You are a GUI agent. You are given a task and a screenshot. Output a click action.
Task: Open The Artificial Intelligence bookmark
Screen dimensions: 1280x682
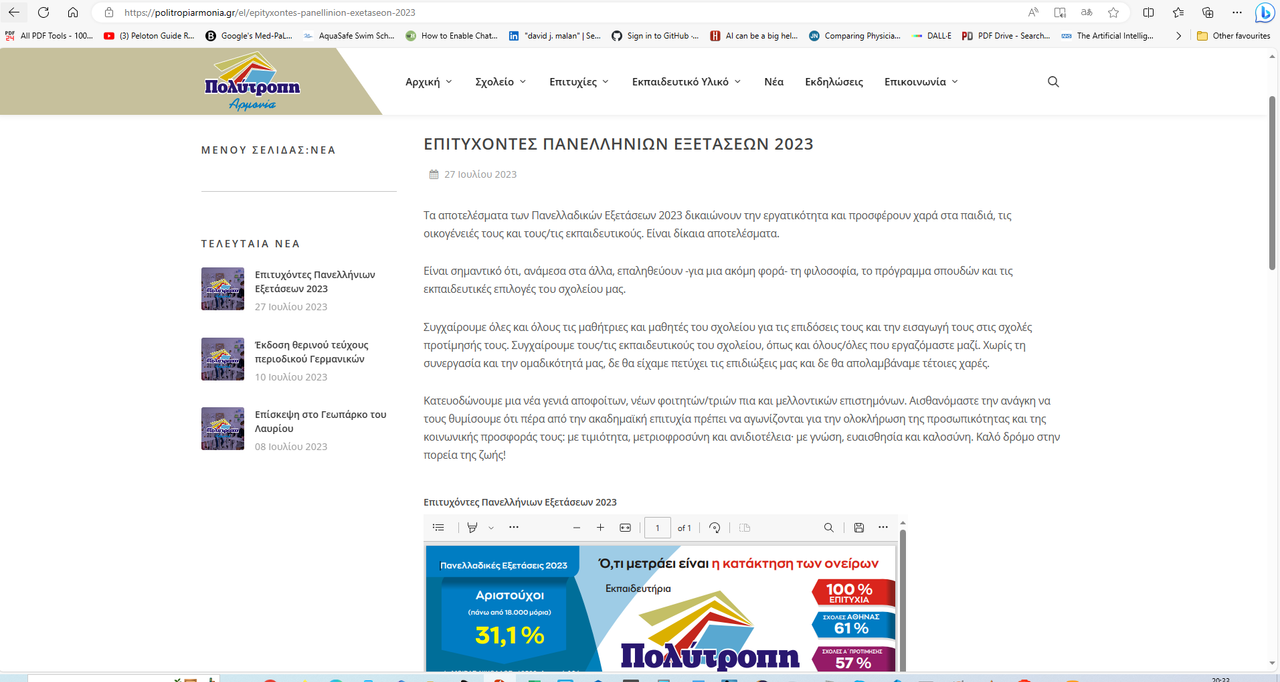click(x=1107, y=35)
